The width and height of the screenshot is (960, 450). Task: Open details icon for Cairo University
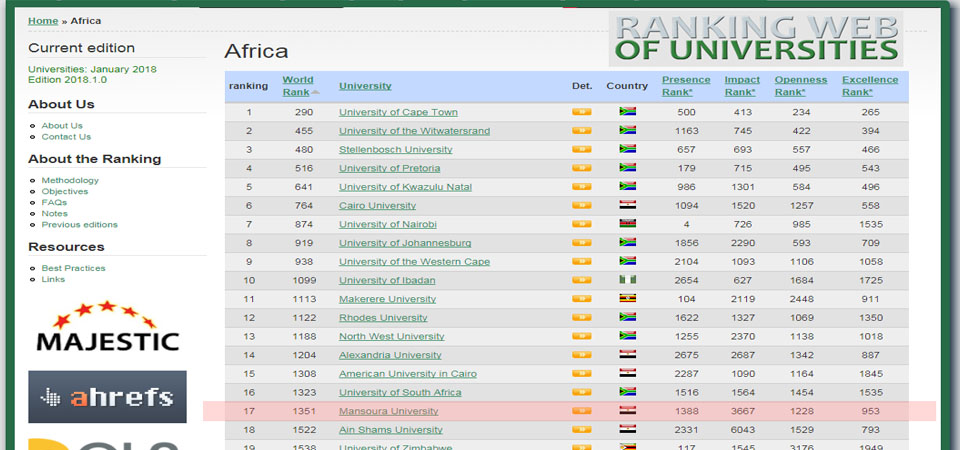coord(582,205)
